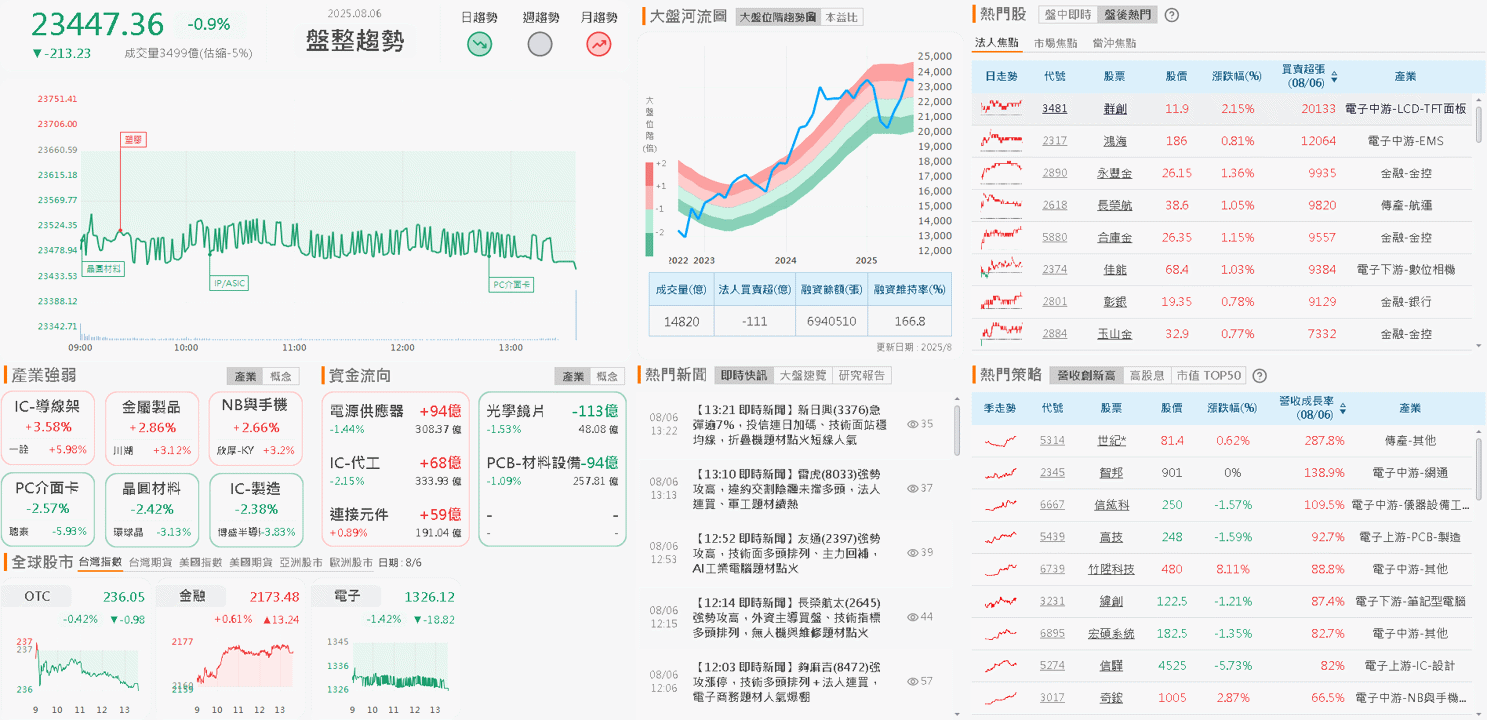The height and width of the screenshot is (720, 1487).
Task: View count eye icon for 夠麻吉(8472) news
Action: pos(912,681)
